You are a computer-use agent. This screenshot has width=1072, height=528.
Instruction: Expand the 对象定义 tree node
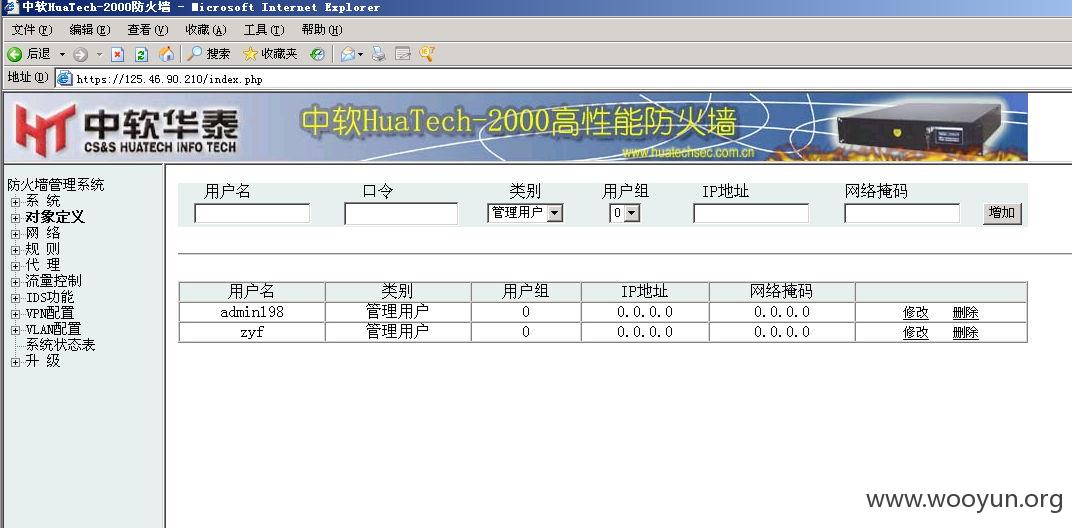pyautogui.click(x=15, y=218)
